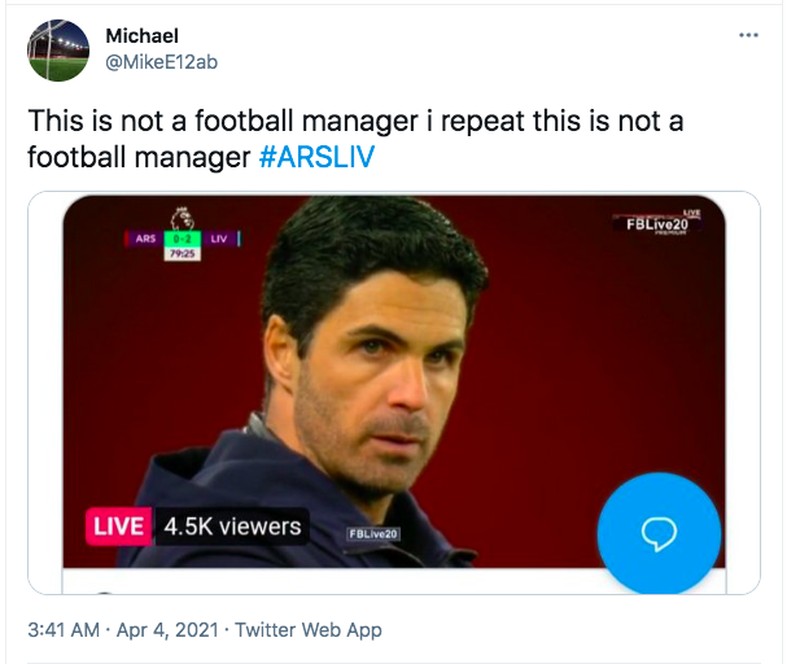Click the FBLive20 watermark logo
Image resolution: width=800 pixels, height=664 pixels.
point(658,222)
